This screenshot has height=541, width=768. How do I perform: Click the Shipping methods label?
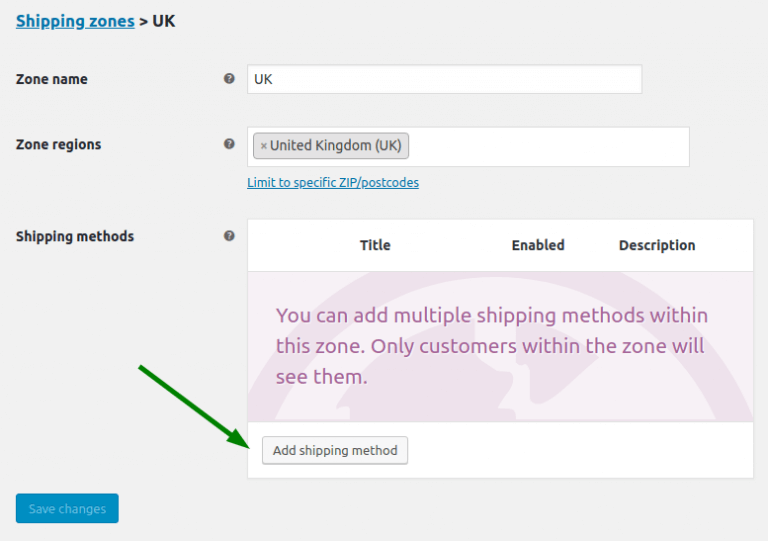(75, 236)
